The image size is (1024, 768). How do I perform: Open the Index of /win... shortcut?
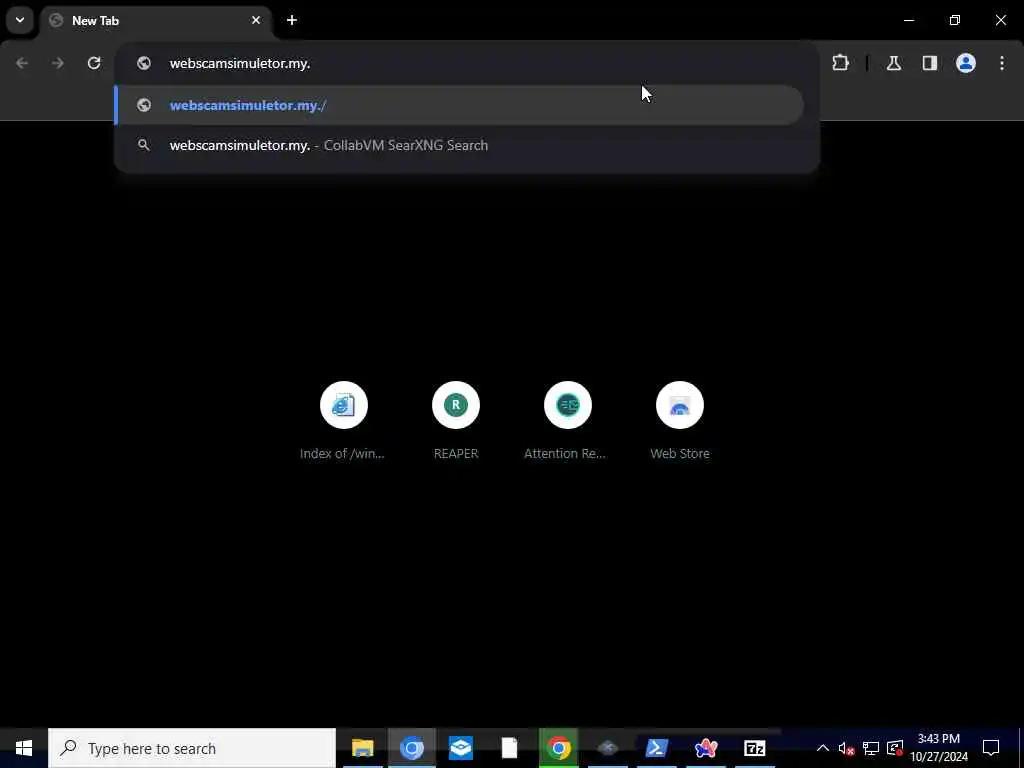click(344, 420)
